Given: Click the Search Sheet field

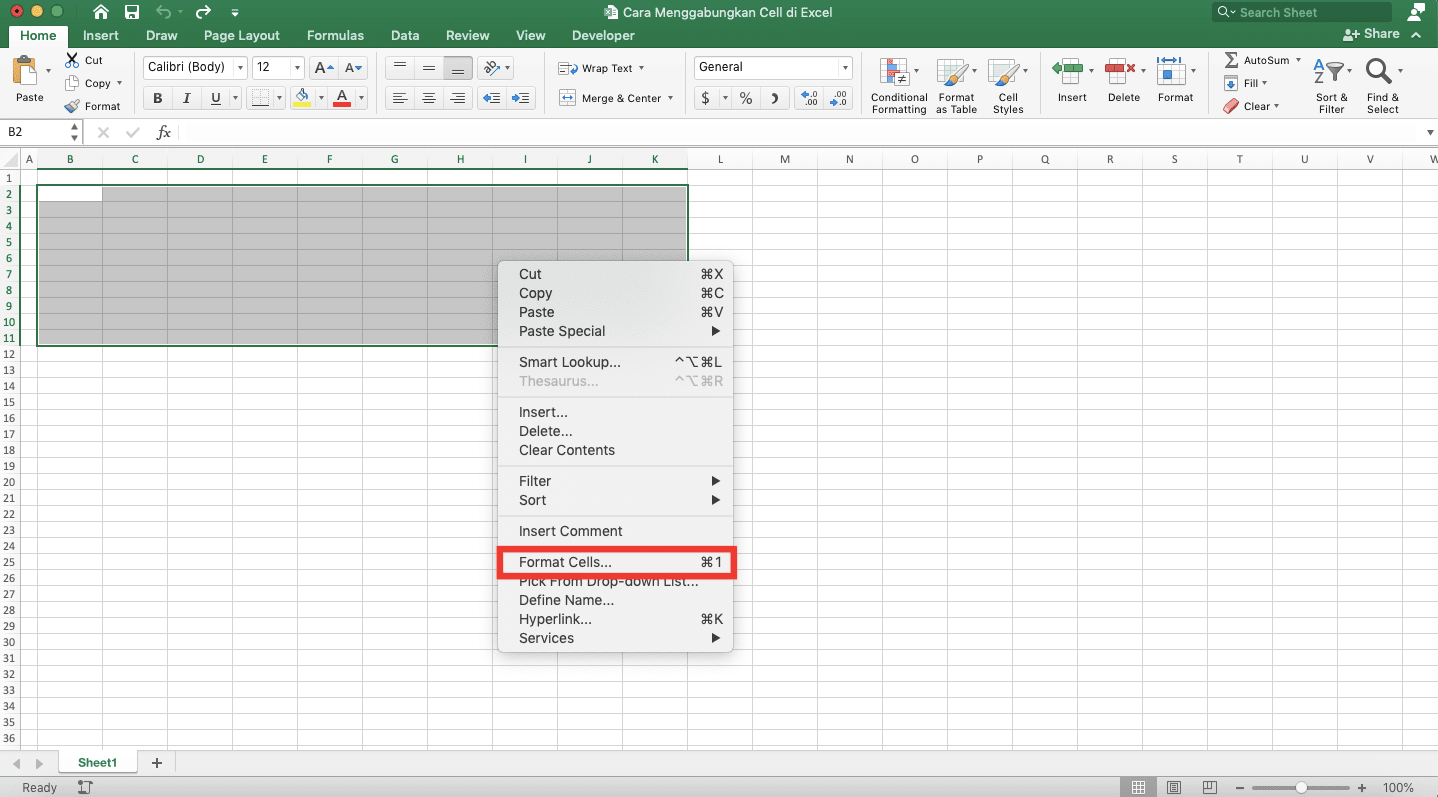Looking at the screenshot, I should click(1302, 12).
